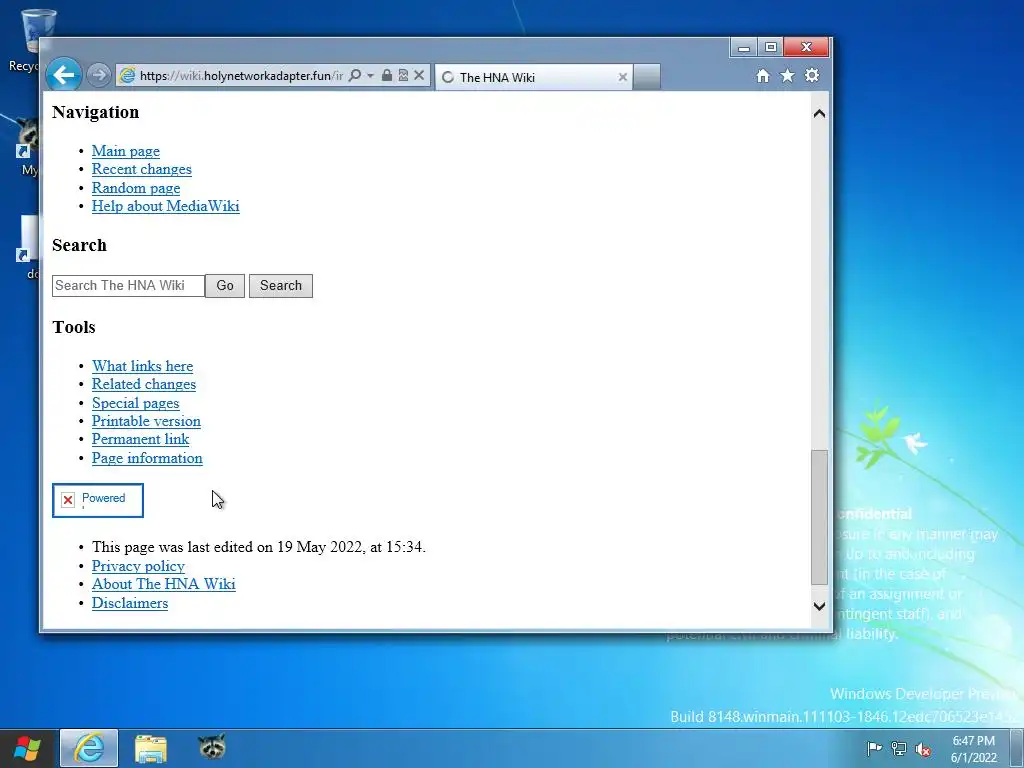Screen dimensions: 1024x768
Task: Click the broken Powered by image
Action: [98, 500]
